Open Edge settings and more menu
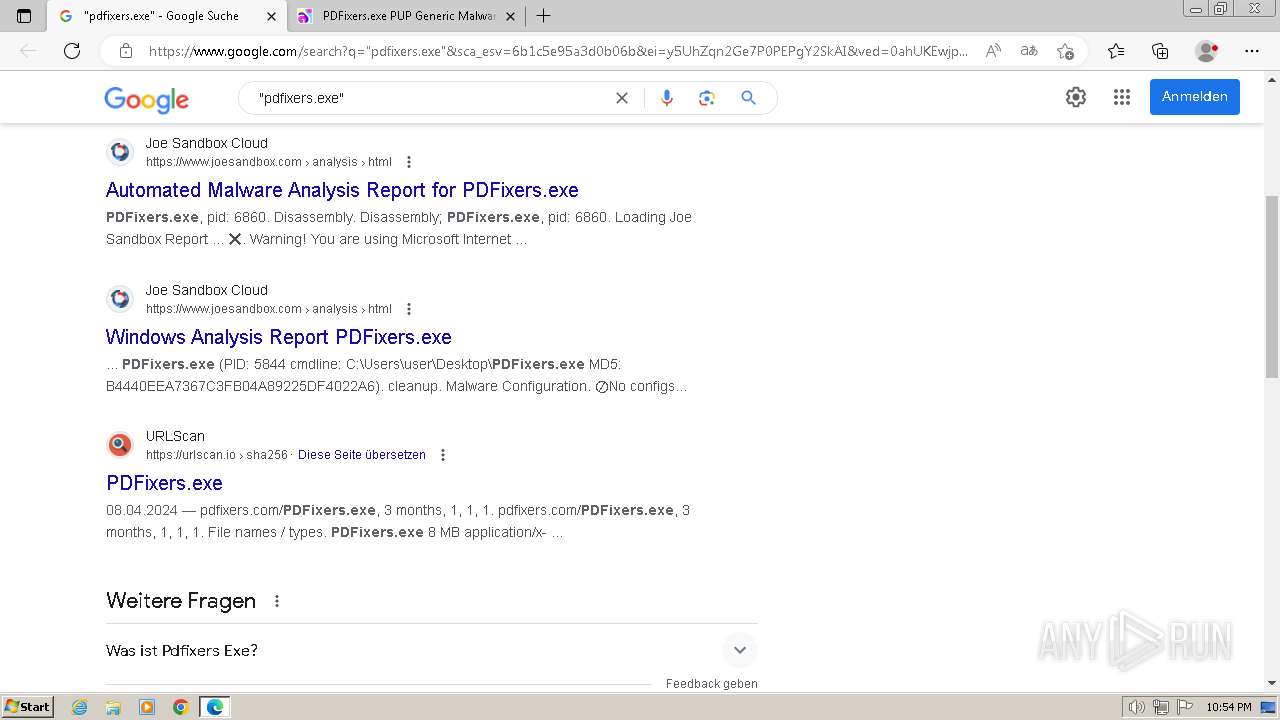The height and width of the screenshot is (720, 1280). (1252, 51)
